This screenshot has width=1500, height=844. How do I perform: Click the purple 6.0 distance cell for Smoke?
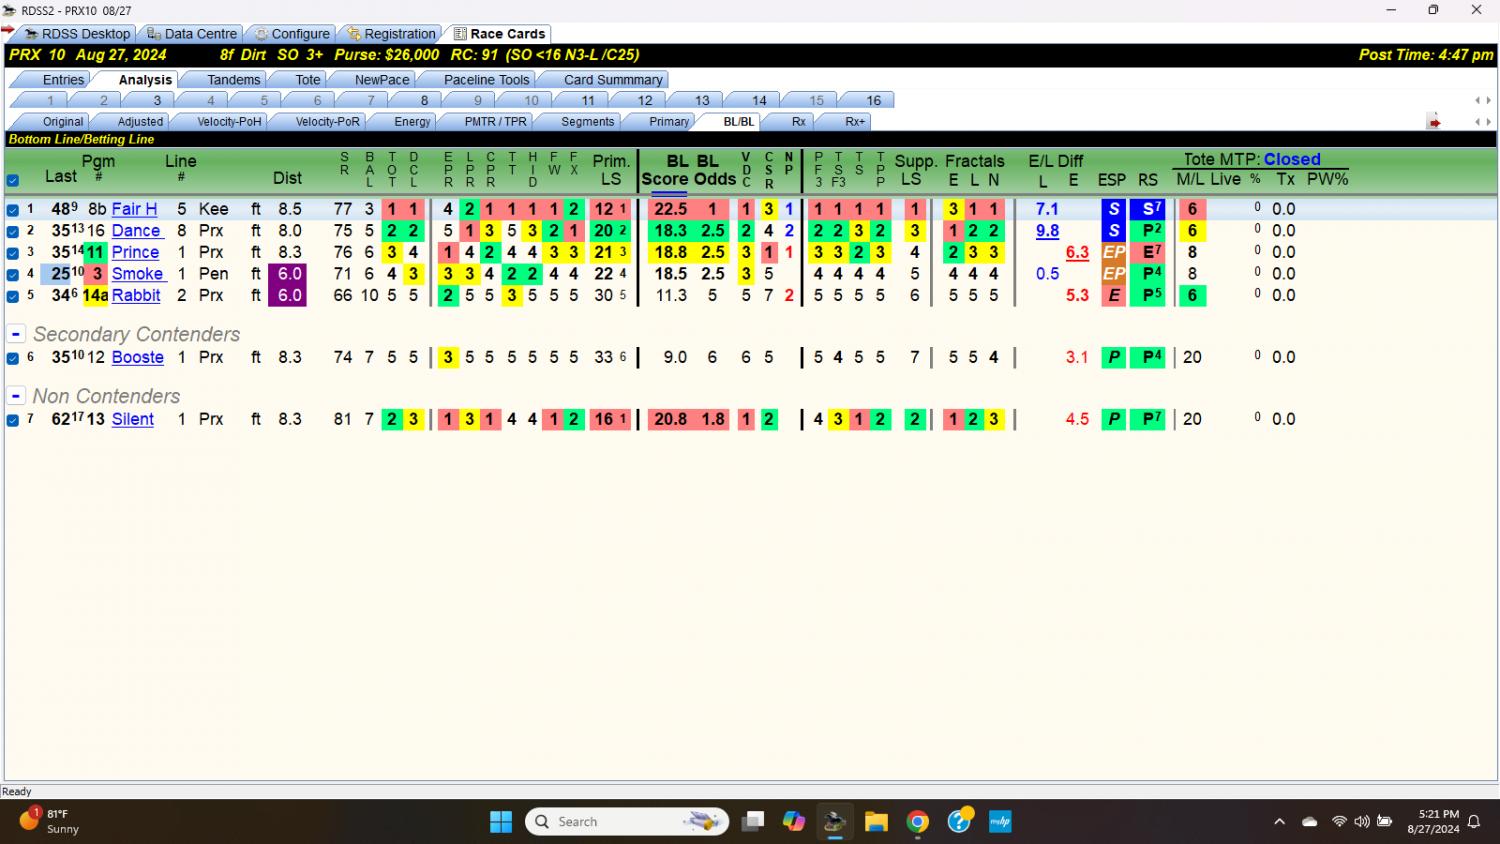coord(287,274)
